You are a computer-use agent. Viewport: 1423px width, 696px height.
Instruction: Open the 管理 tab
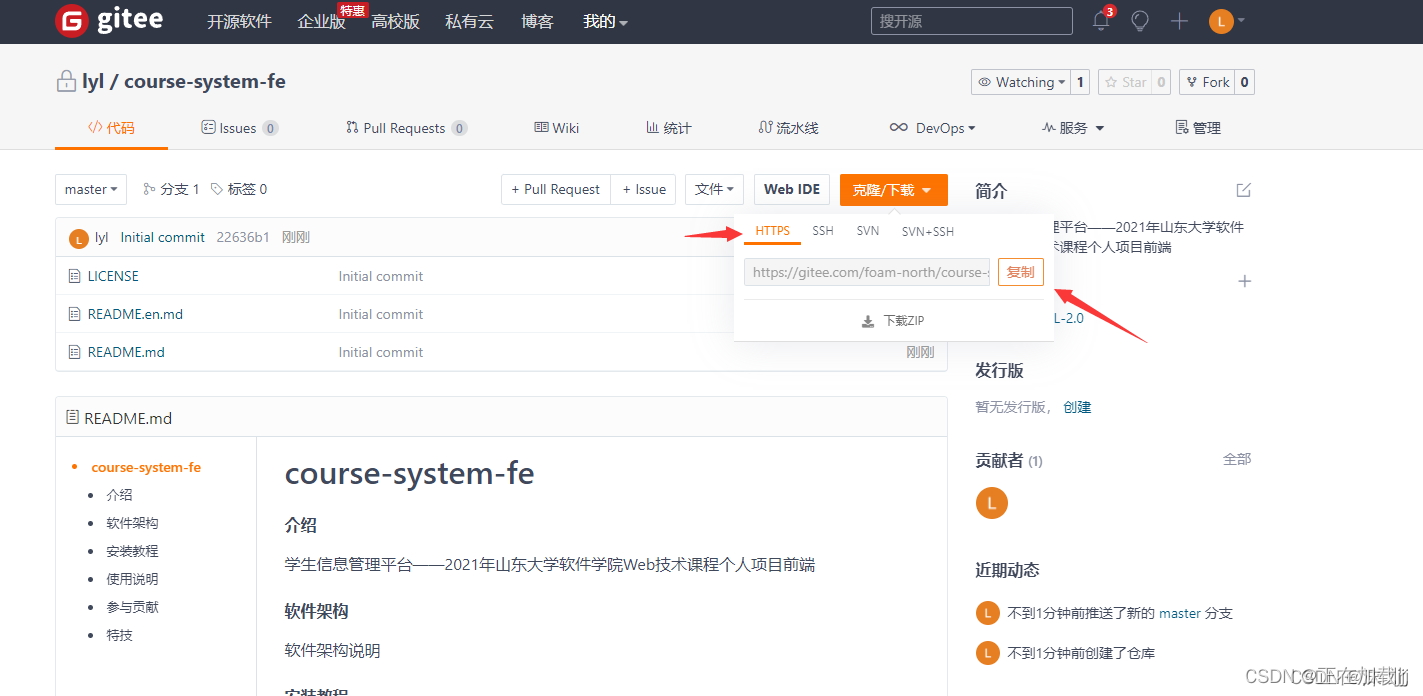(1198, 128)
